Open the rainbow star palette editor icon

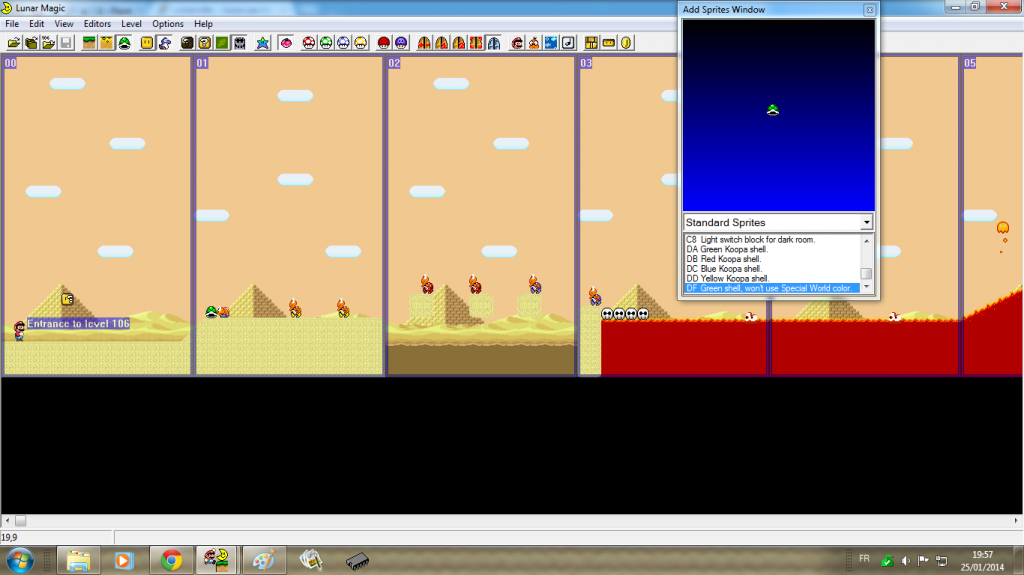tap(263, 43)
